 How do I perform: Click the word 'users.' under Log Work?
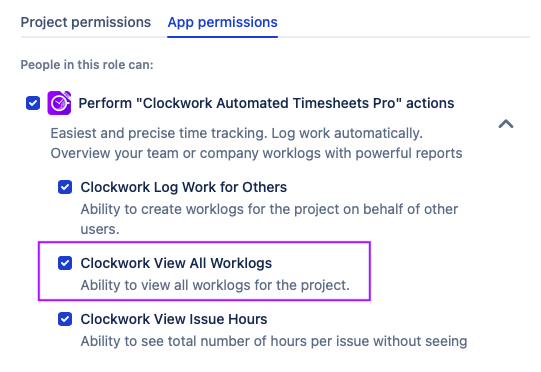point(100,229)
